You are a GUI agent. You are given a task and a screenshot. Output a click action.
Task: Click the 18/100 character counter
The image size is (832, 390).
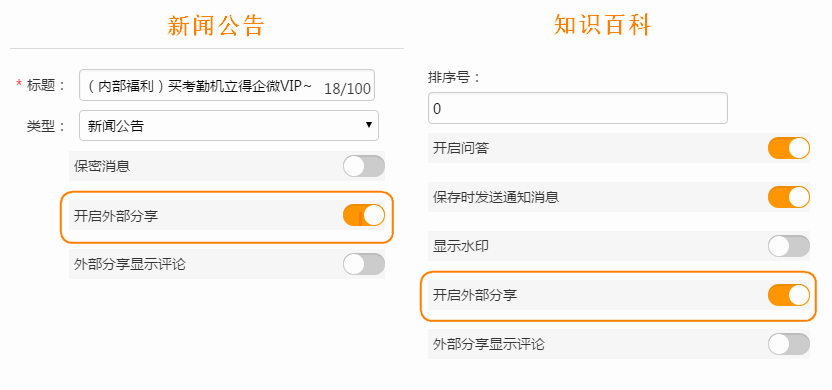tap(347, 89)
